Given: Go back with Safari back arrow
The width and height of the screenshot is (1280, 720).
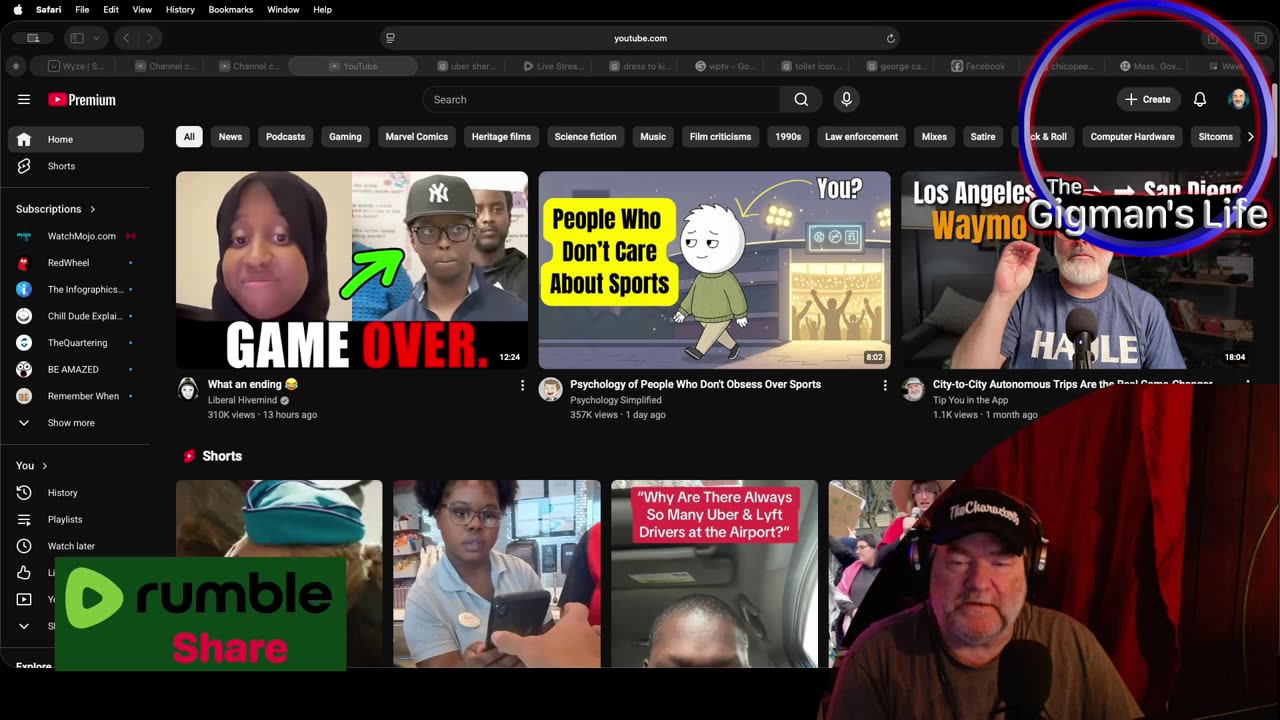Looking at the screenshot, I should click(126, 38).
